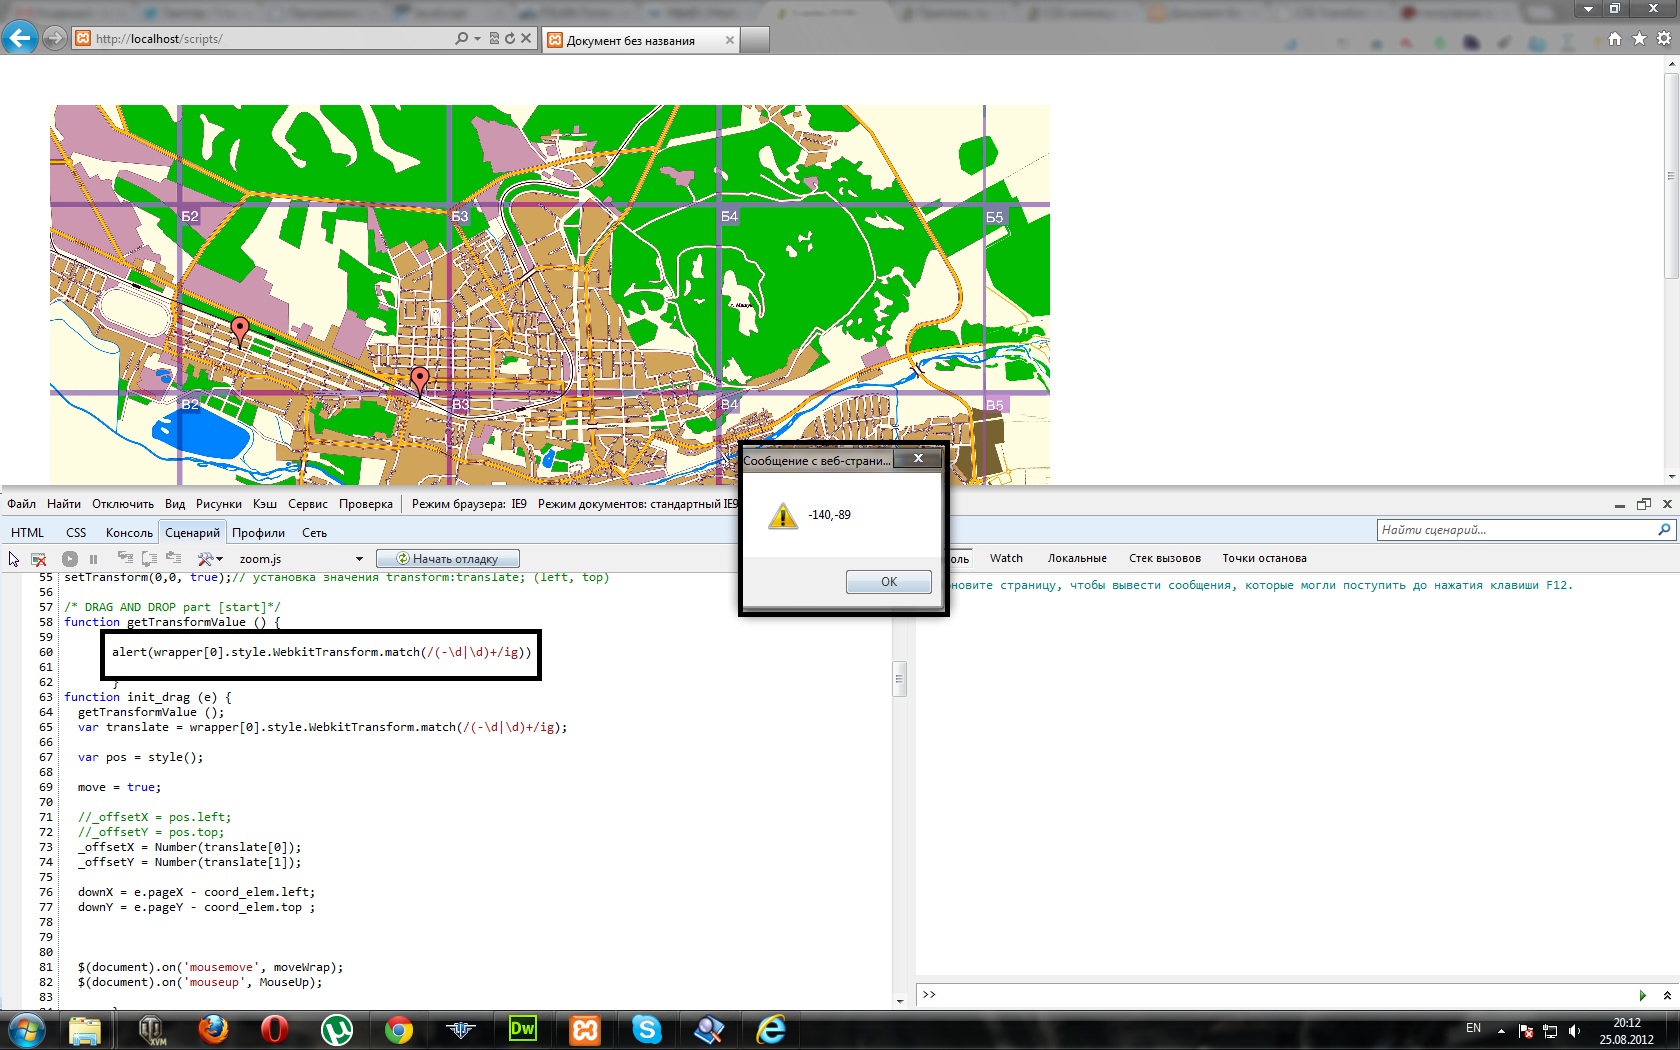The height and width of the screenshot is (1050, 1680).
Task: Open Dreamweaver from the taskbar
Action: [x=522, y=1030]
